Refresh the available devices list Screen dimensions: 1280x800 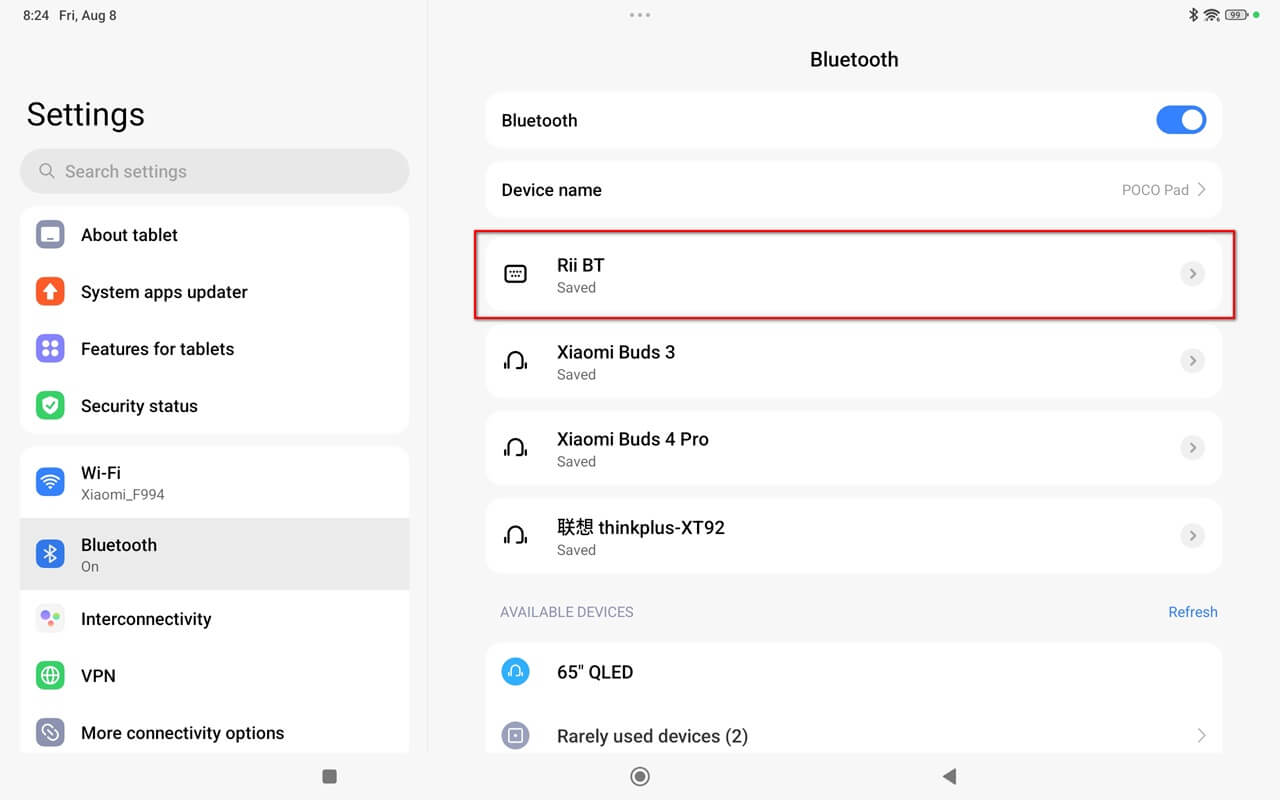pyautogui.click(x=1192, y=612)
